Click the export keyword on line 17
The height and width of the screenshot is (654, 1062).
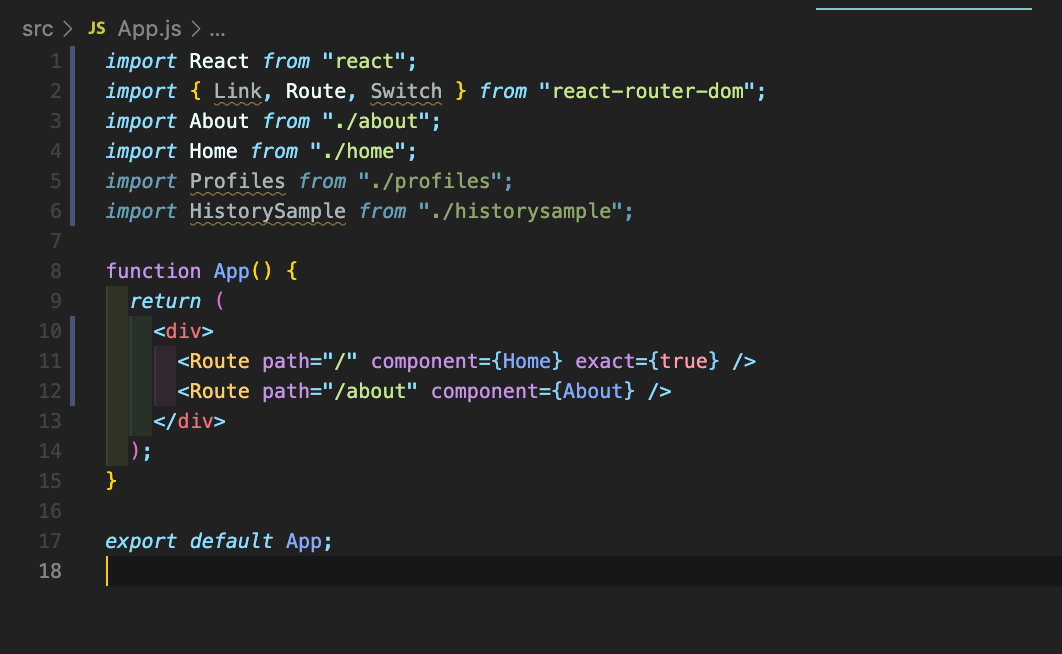(141, 541)
